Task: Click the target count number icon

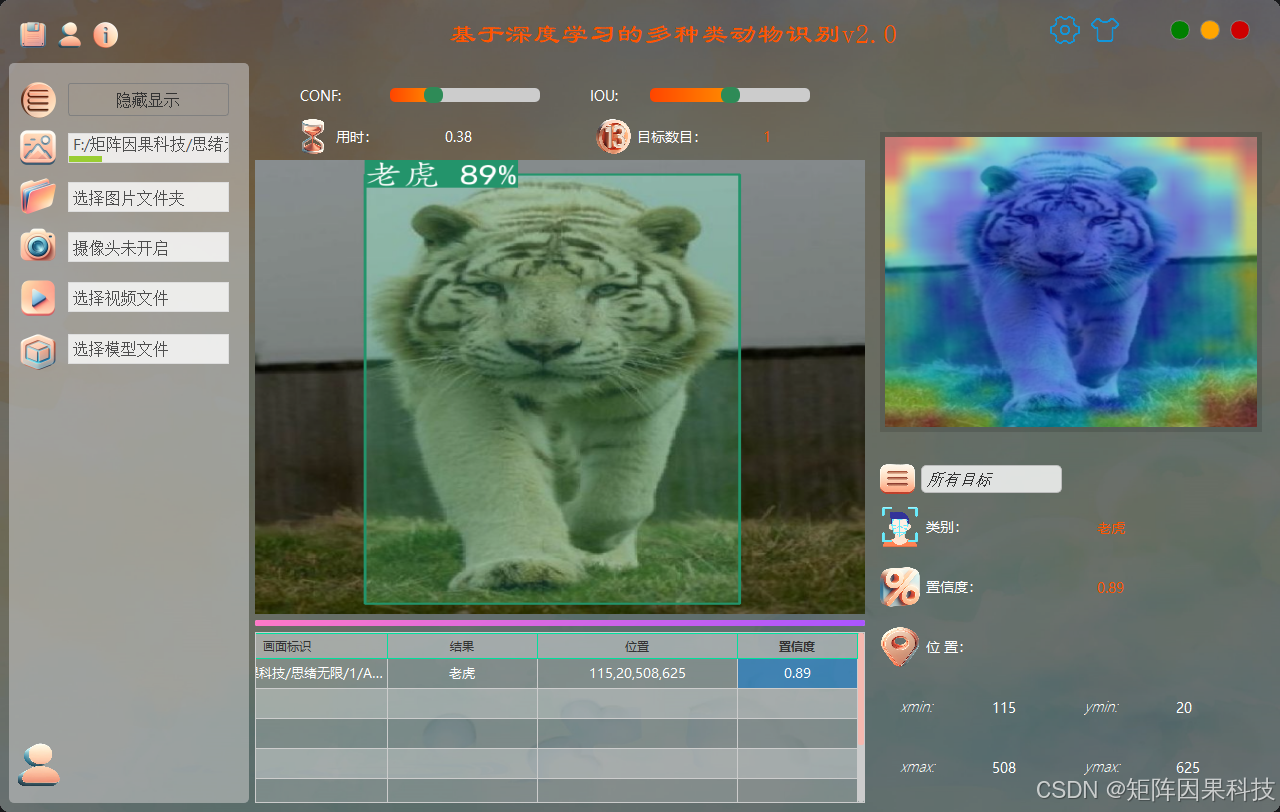Action: click(x=613, y=136)
